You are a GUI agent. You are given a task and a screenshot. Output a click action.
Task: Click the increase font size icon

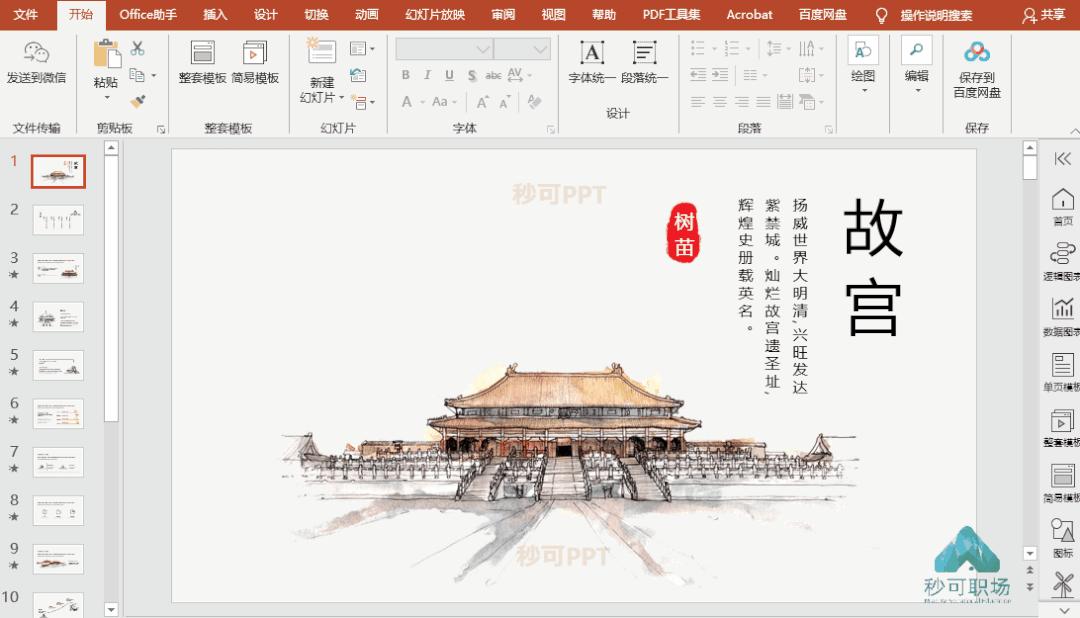[482, 102]
